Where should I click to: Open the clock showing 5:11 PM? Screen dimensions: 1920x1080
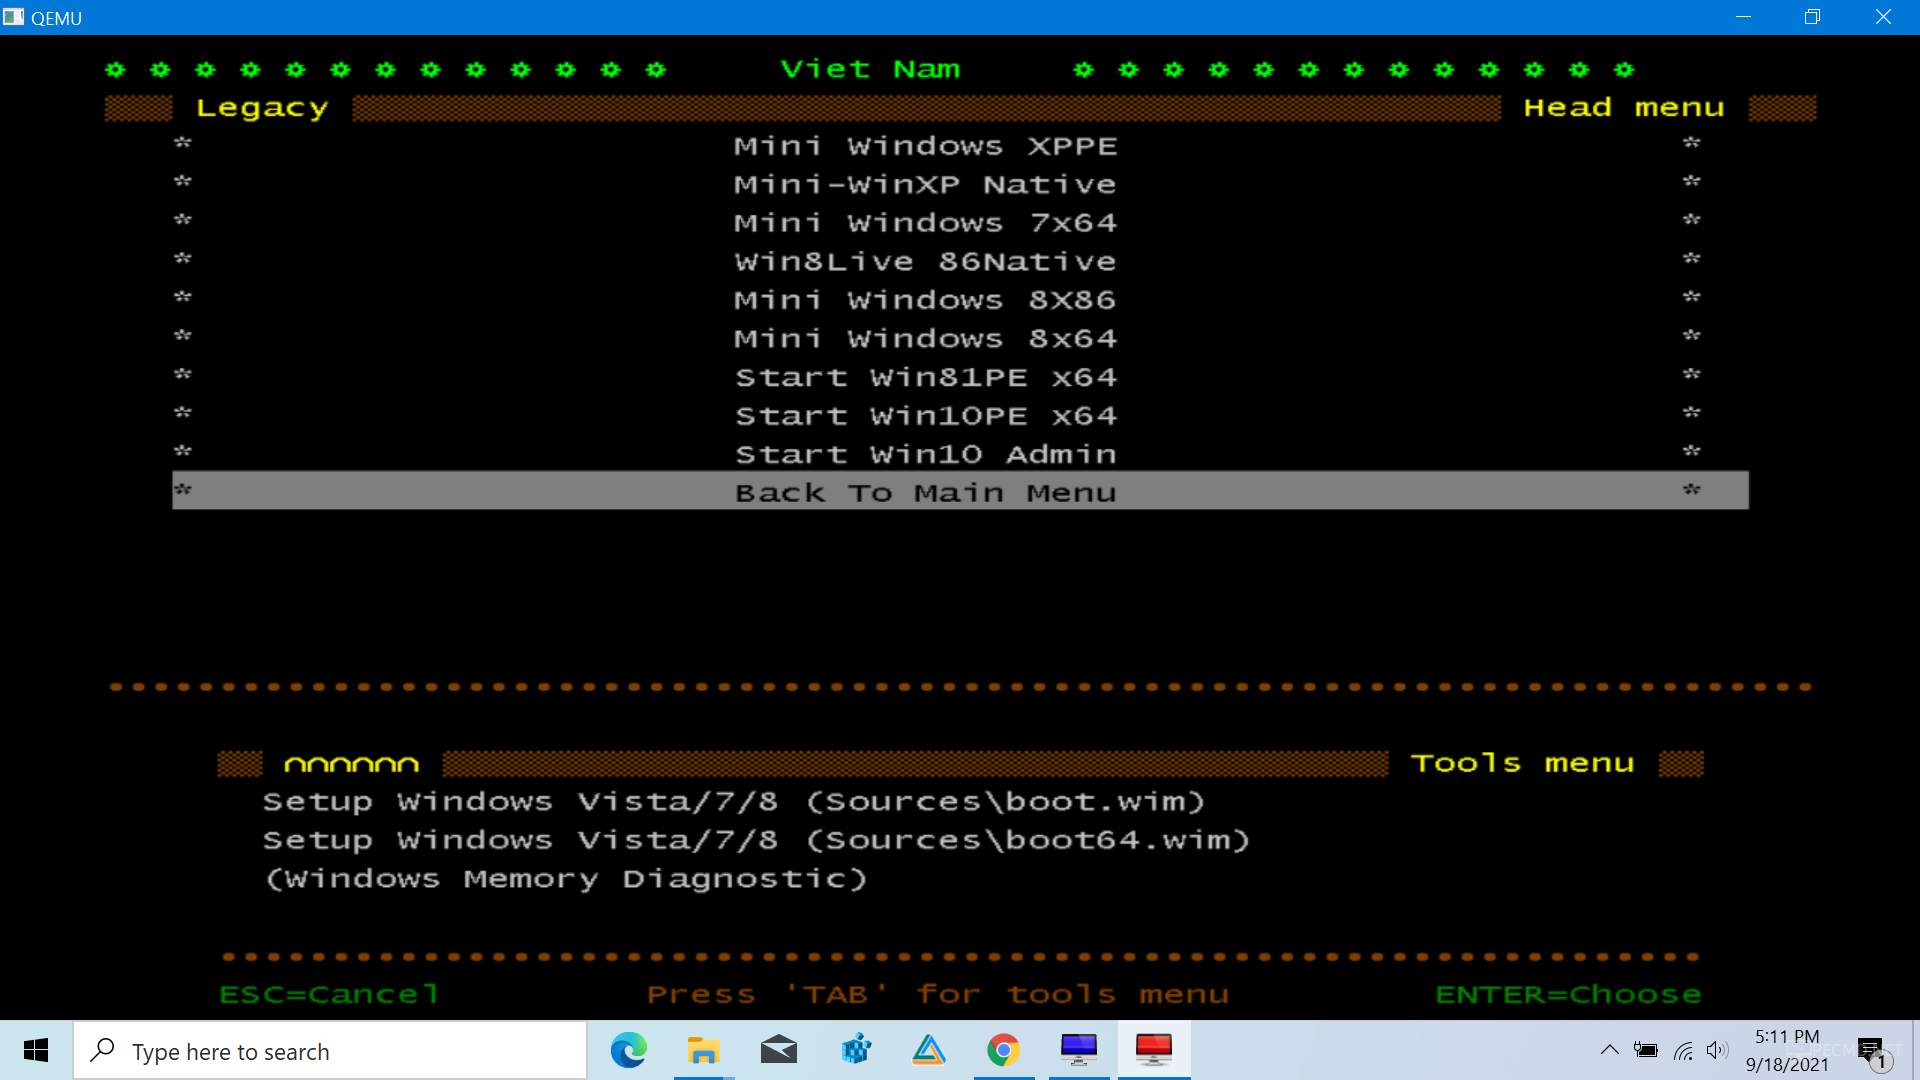coord(1787,1050)
